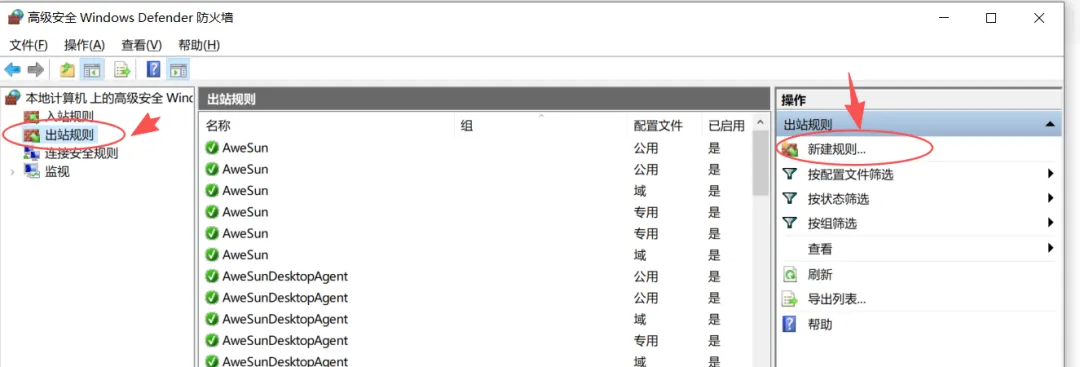1080x367 pixels.
Task: Click 刷新 in the actions pane
Action: coord(820,275)
